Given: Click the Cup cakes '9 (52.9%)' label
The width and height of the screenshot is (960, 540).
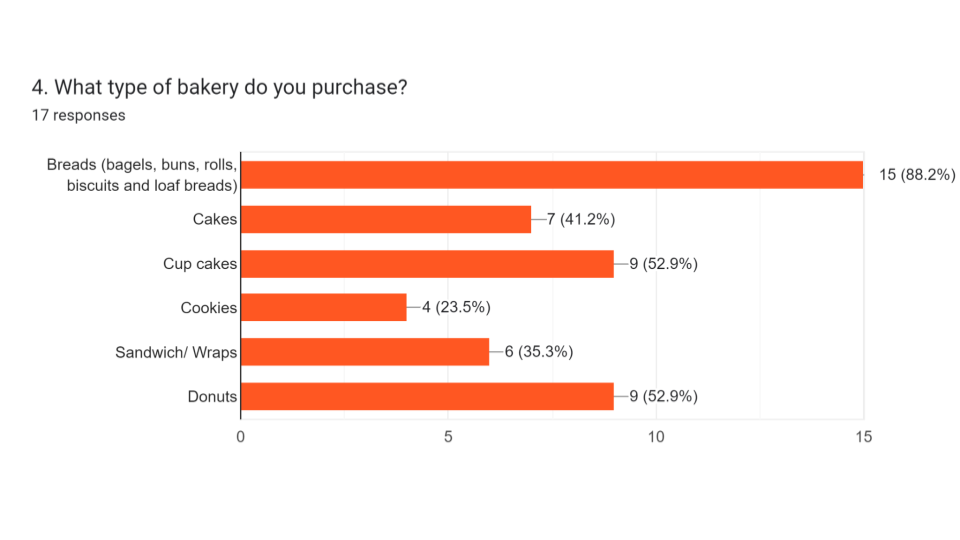Looking at the screenshot, I should point(664,264).
